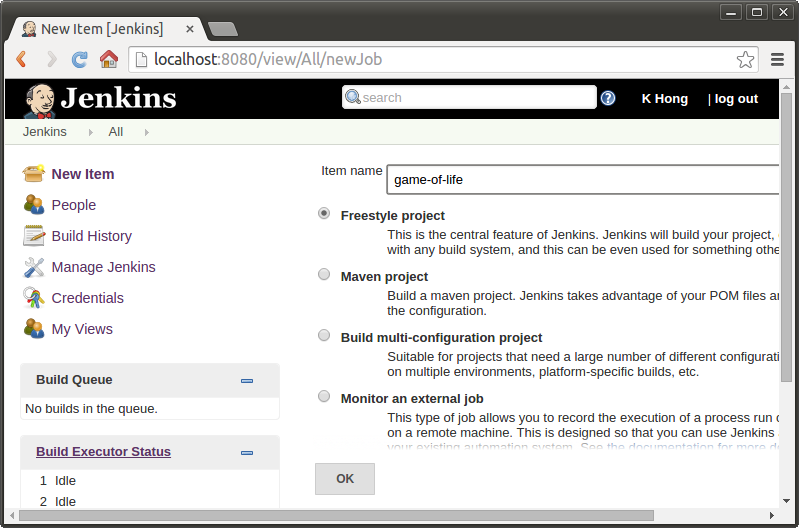Click the Build History notepad icon
This screenshot has width=799, height=528.
pos(34,235)
